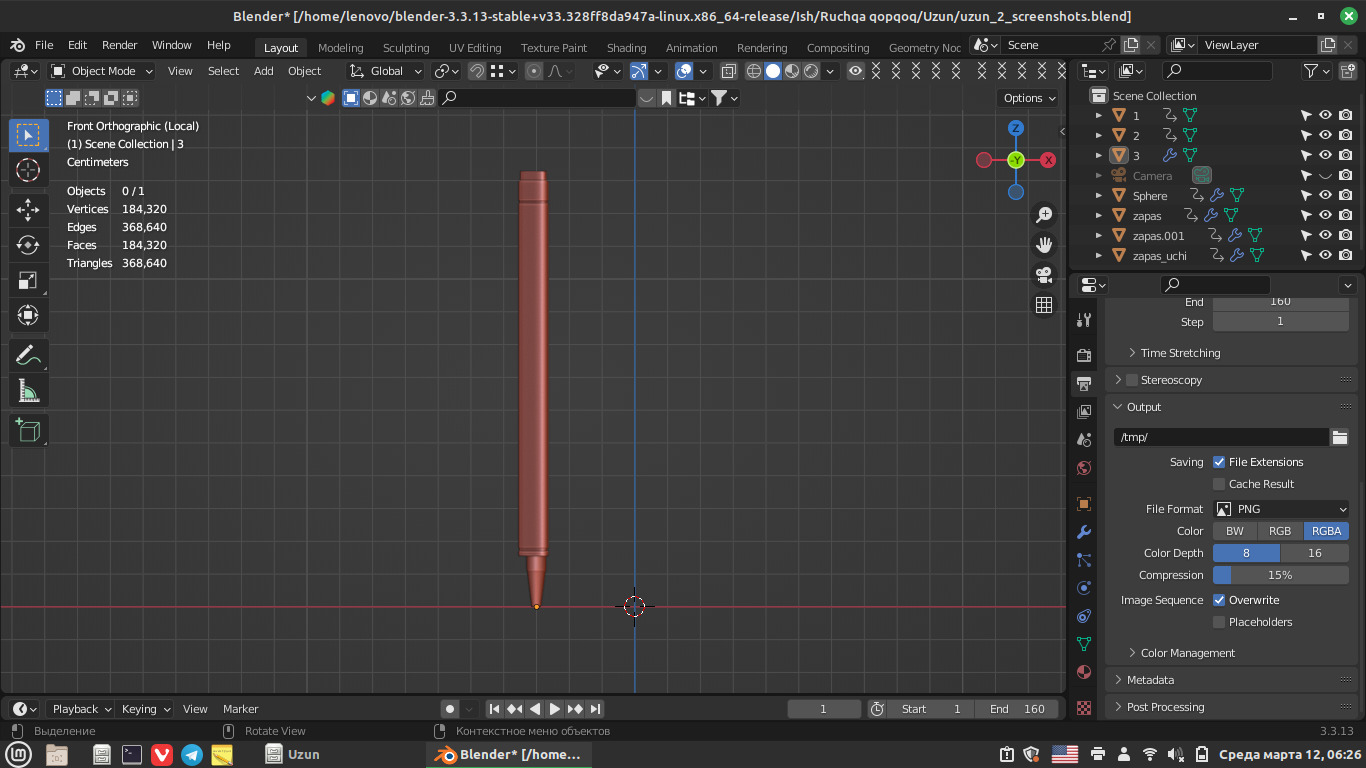Select the Annotate tool

[x=28, y=355]
